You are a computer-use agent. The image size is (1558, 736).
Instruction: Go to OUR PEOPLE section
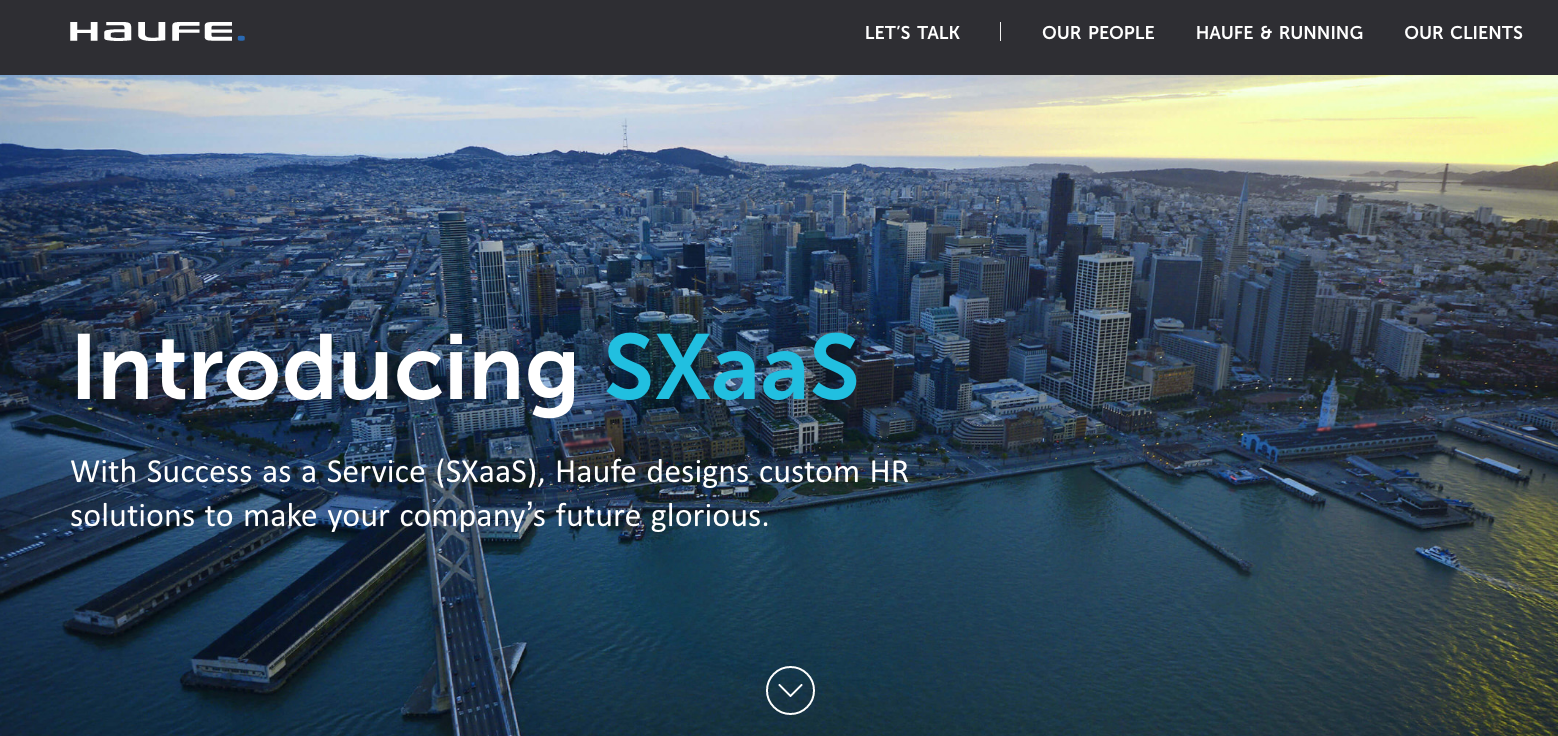1098,33
